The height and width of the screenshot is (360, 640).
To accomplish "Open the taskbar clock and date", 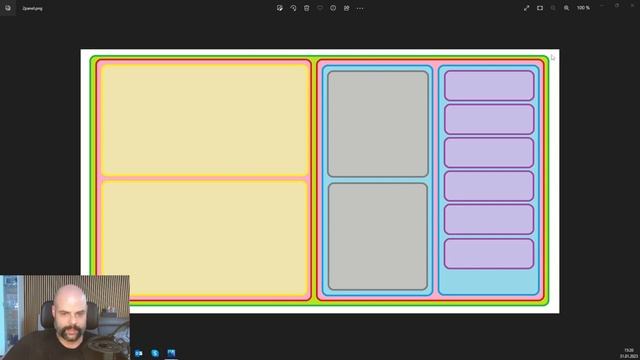I will point(629,353).
